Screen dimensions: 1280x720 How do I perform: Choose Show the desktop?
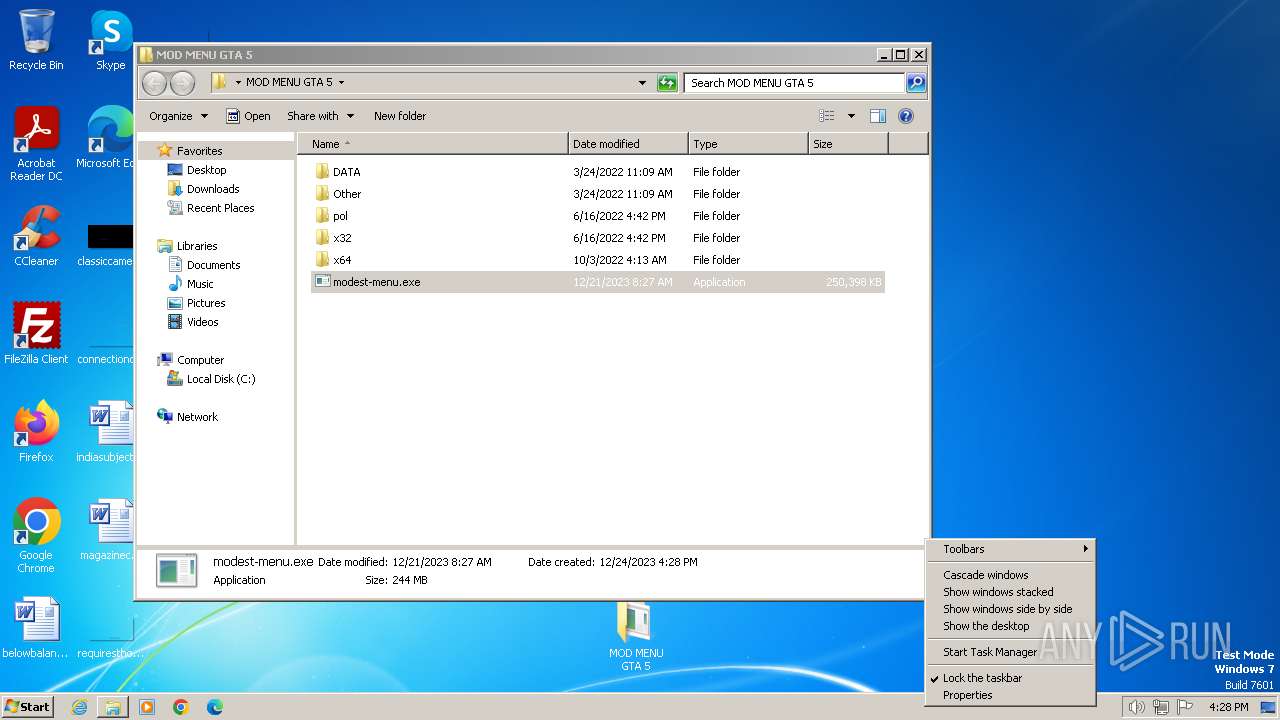pos(1010,626)
